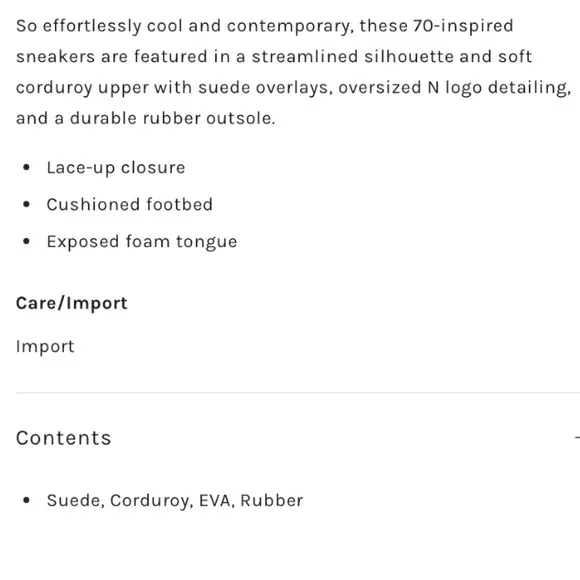
Task: Click "suede overlays" in the description
Action: point(265,88)
